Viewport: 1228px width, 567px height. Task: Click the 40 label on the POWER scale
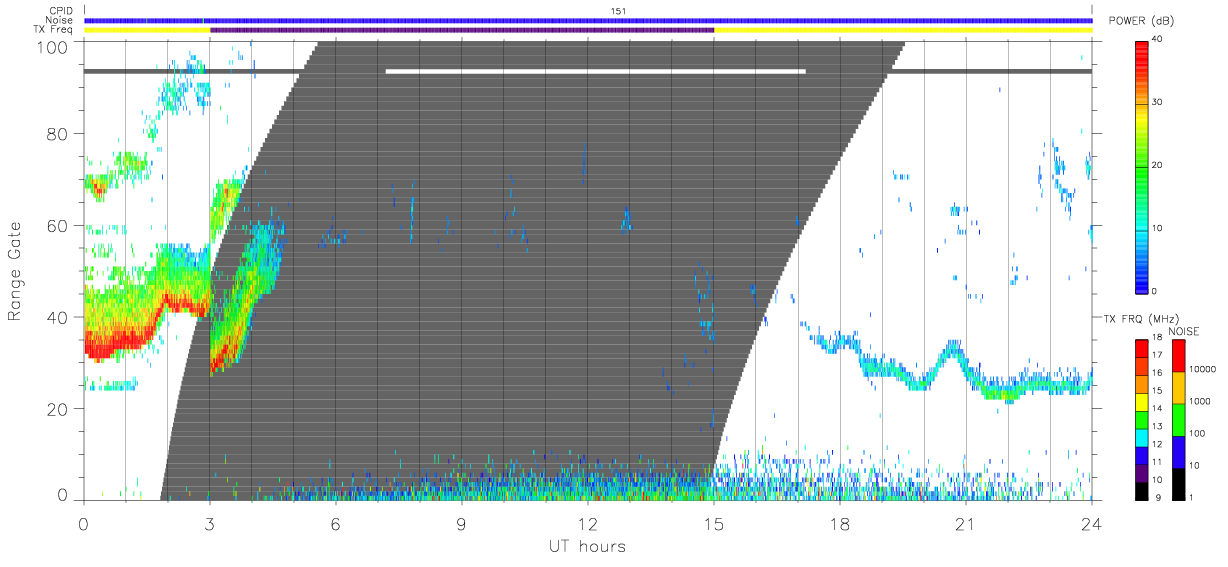[1158, 39]
